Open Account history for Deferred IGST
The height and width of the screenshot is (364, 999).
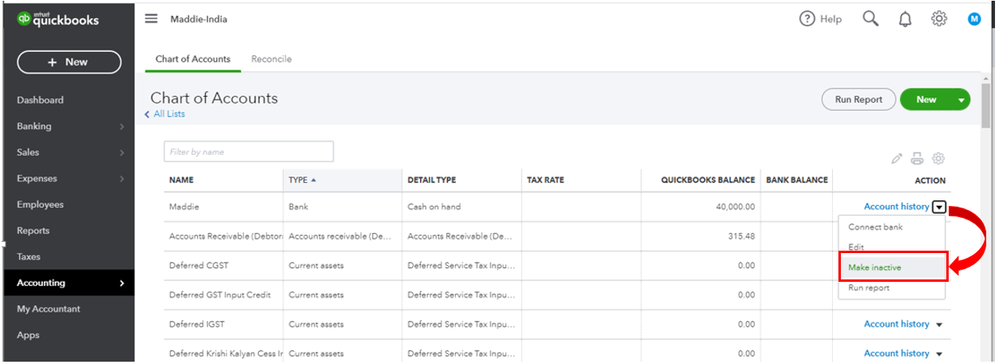(896, 324)
